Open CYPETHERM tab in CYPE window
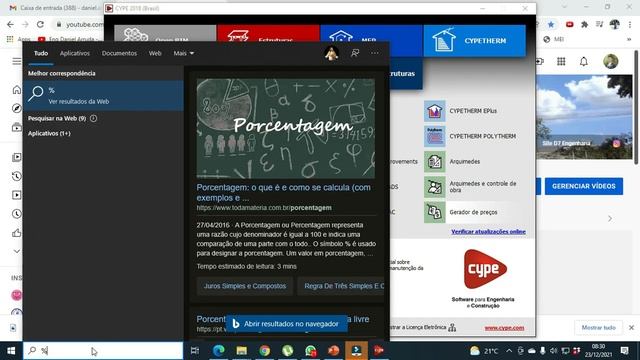 (474, 40)
